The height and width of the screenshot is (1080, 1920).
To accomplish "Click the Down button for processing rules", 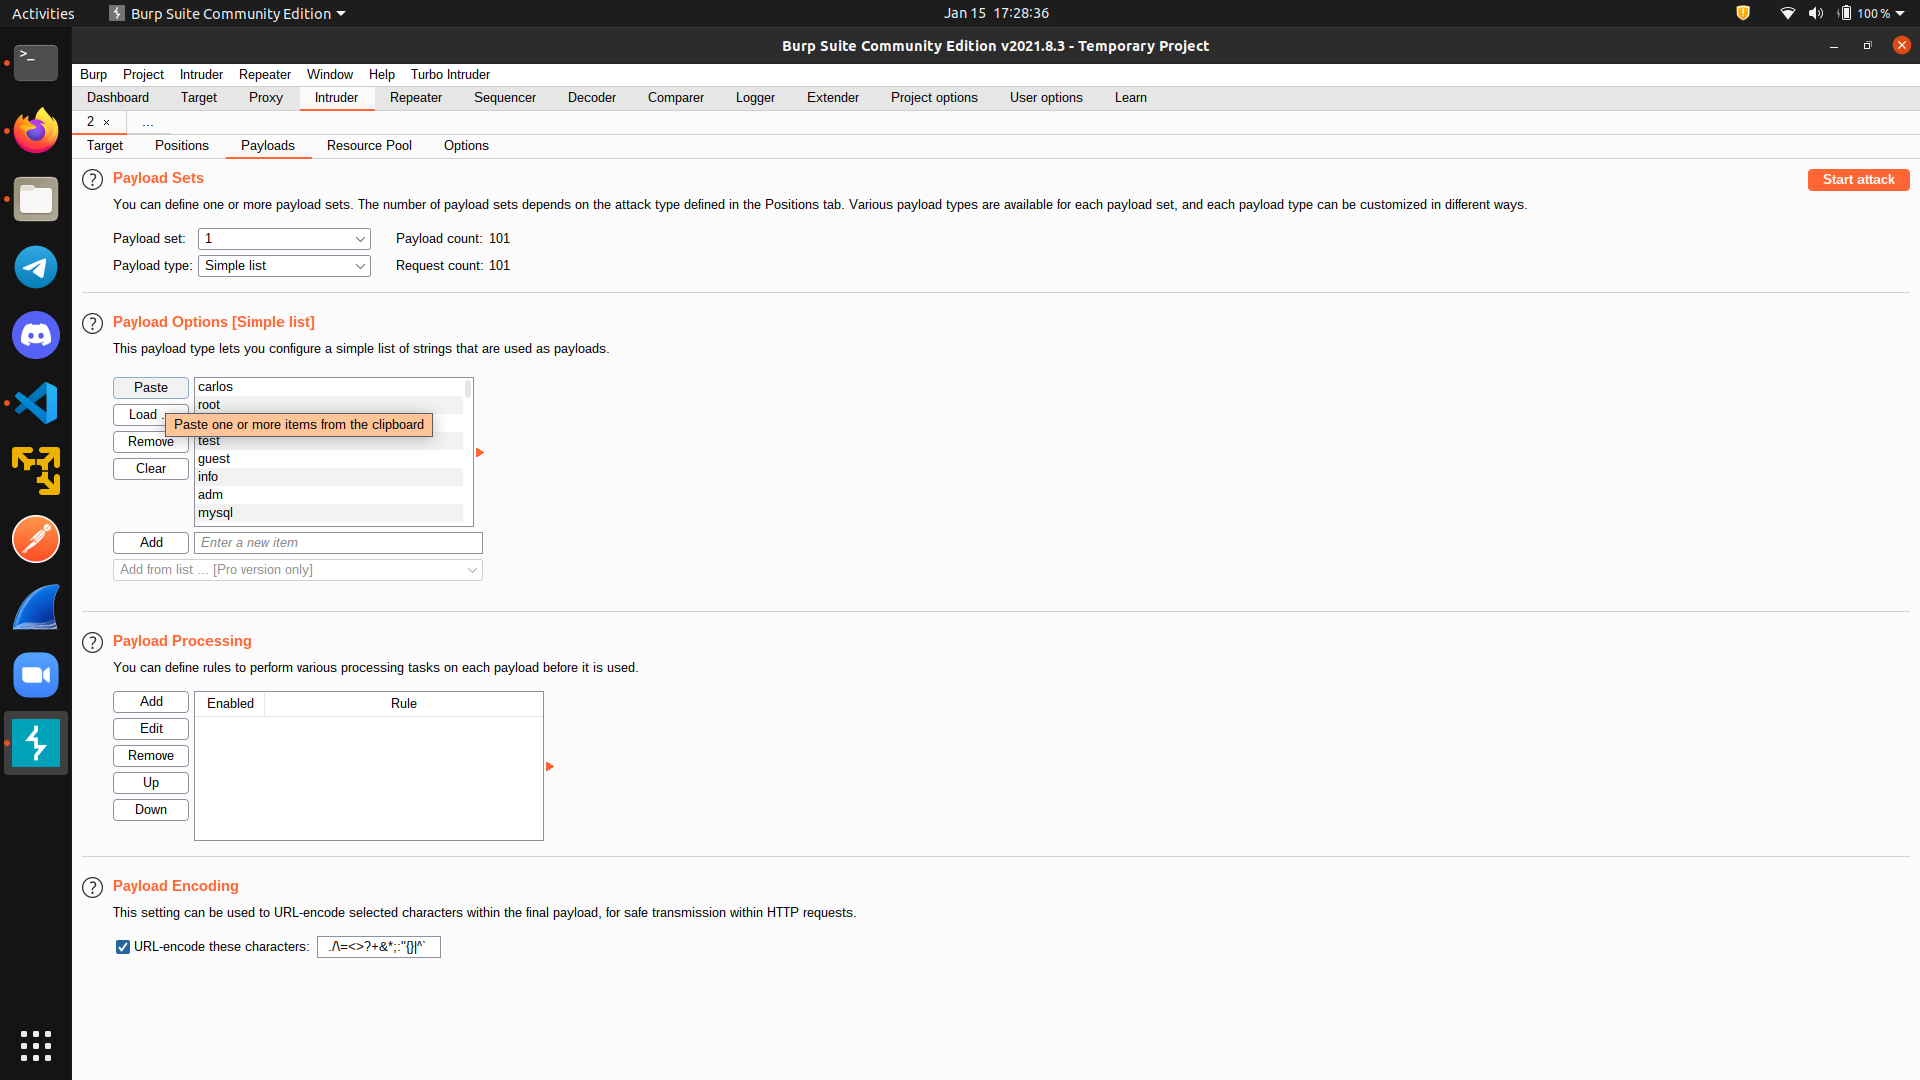I will tap(151, 810).
